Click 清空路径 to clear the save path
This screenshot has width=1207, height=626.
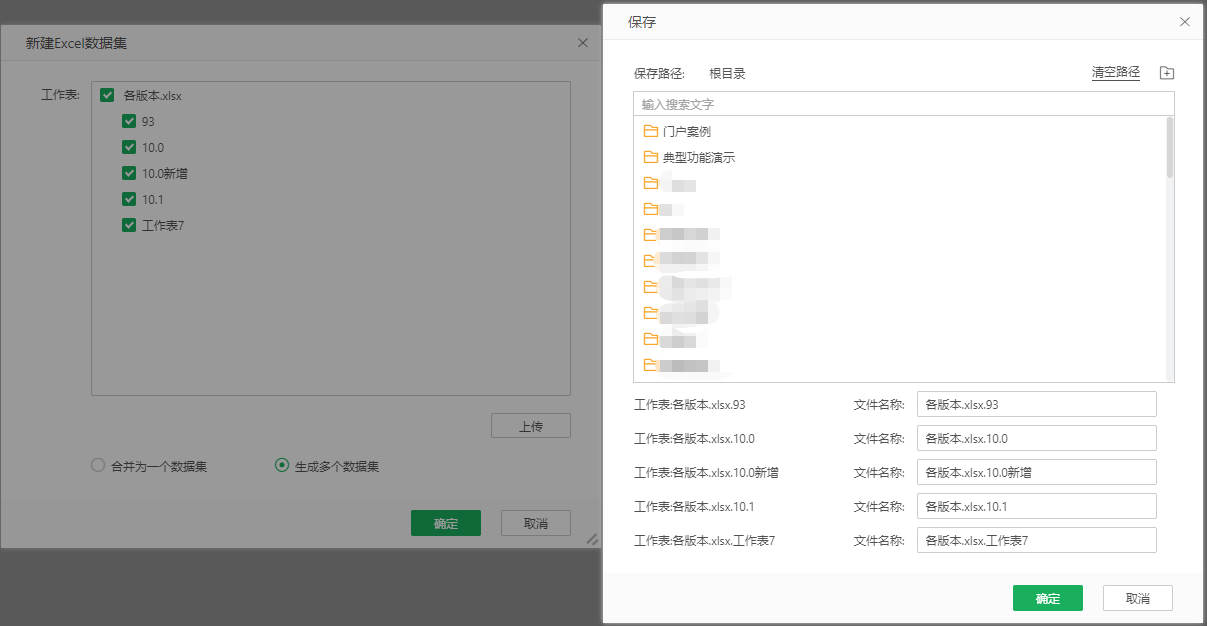1116,73
